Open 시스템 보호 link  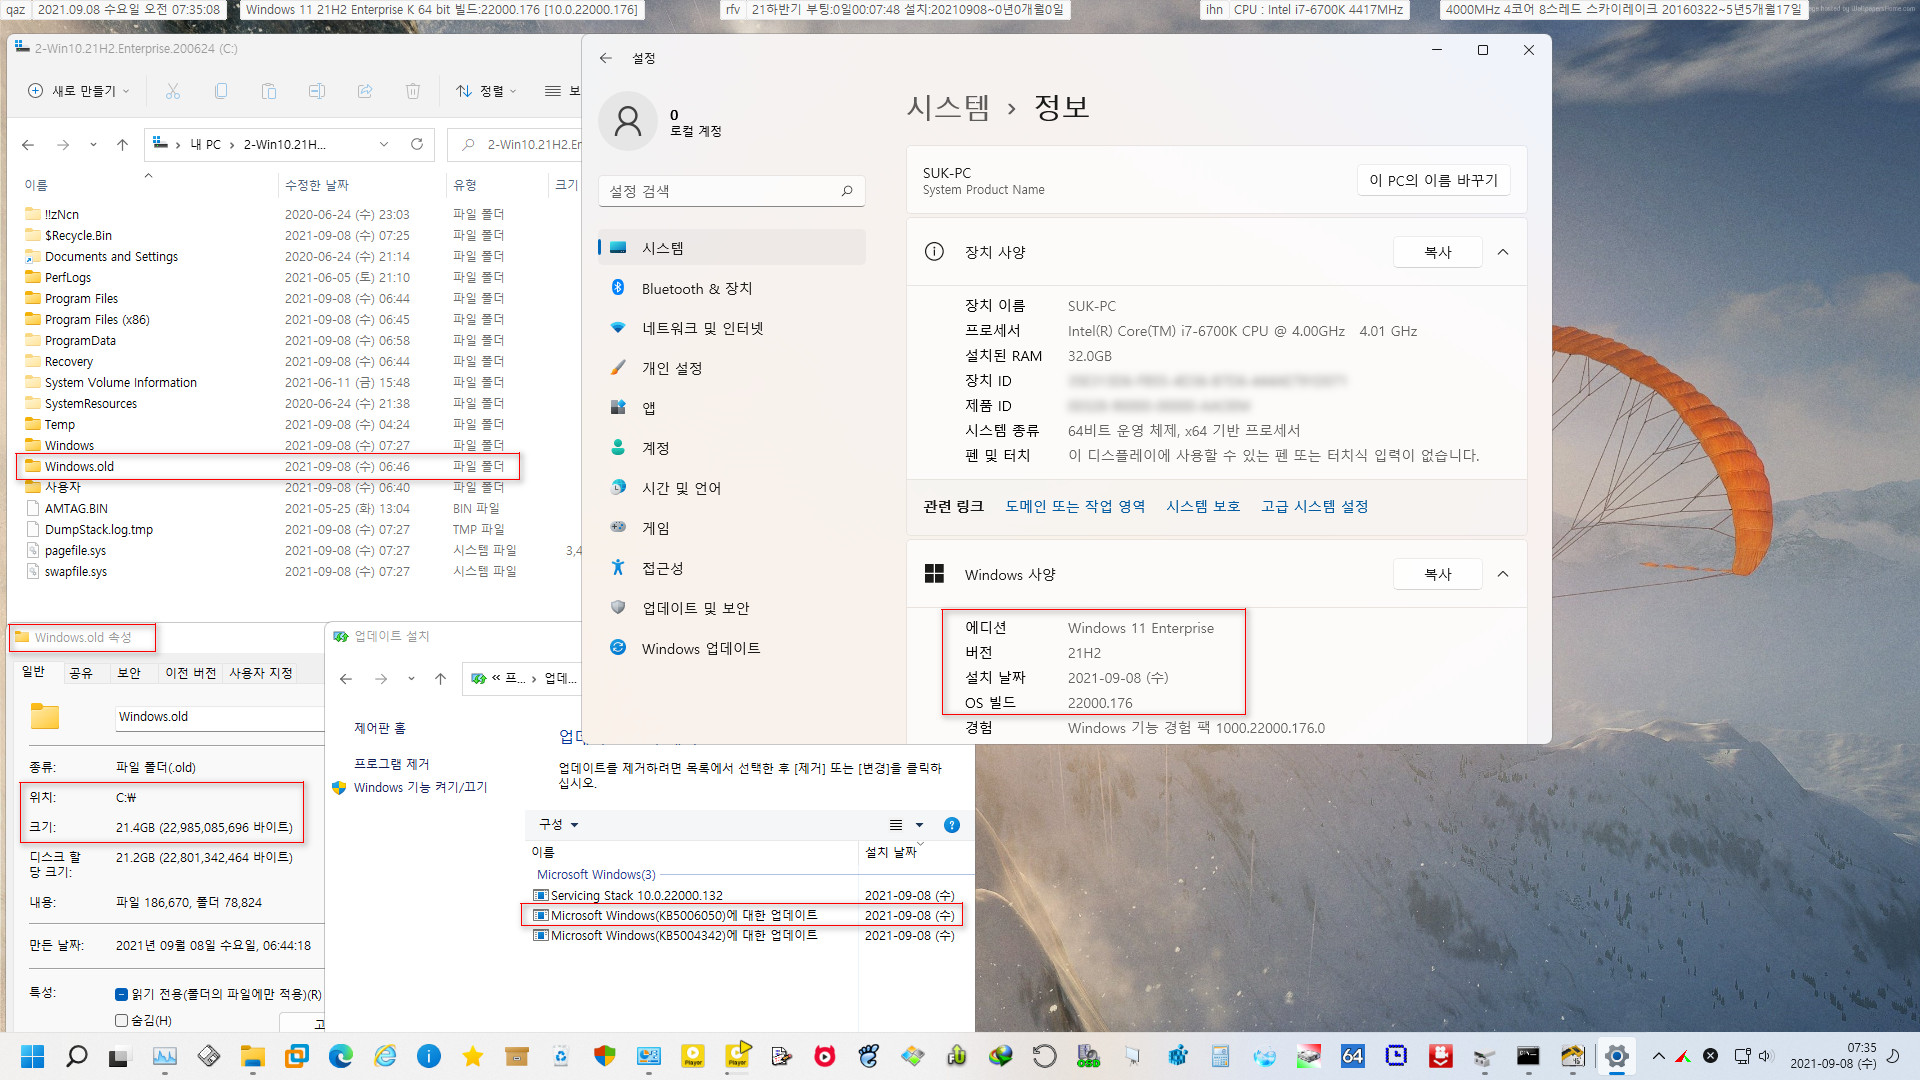[x=1203, y=506]
